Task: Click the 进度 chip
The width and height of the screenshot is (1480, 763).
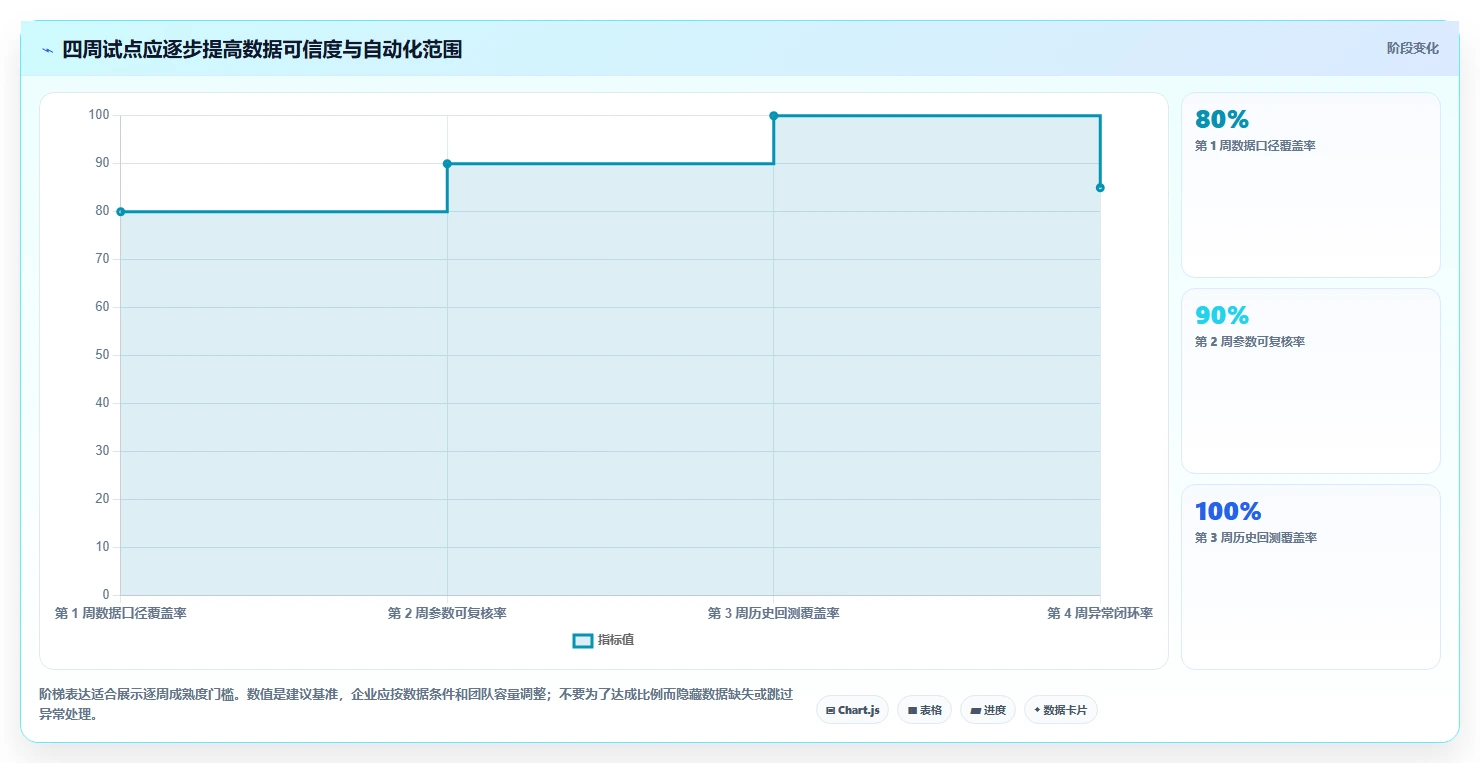Action: click(x=988, y=710)
